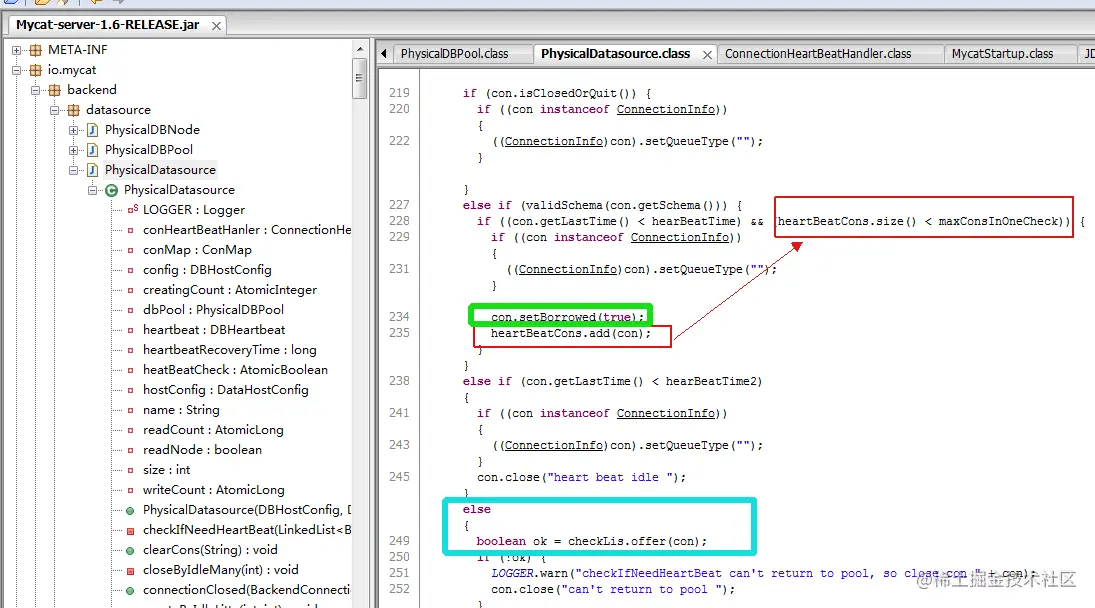
Task: Click the config field icon
Action: tap(131, 270)
